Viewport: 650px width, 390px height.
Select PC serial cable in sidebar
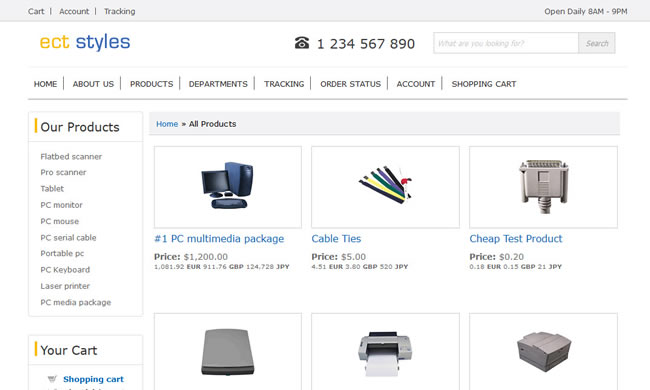[68, 237]
